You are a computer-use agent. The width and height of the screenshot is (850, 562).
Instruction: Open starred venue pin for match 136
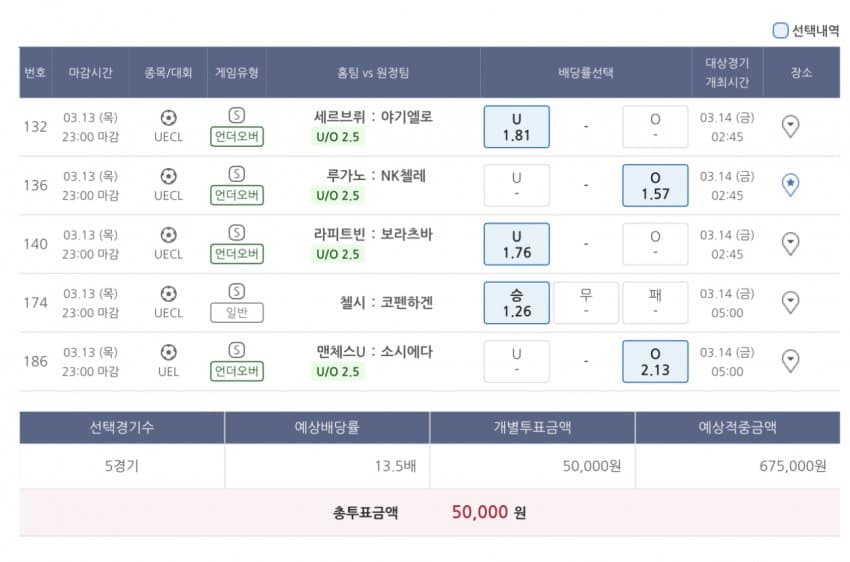(x=790, y=185)
